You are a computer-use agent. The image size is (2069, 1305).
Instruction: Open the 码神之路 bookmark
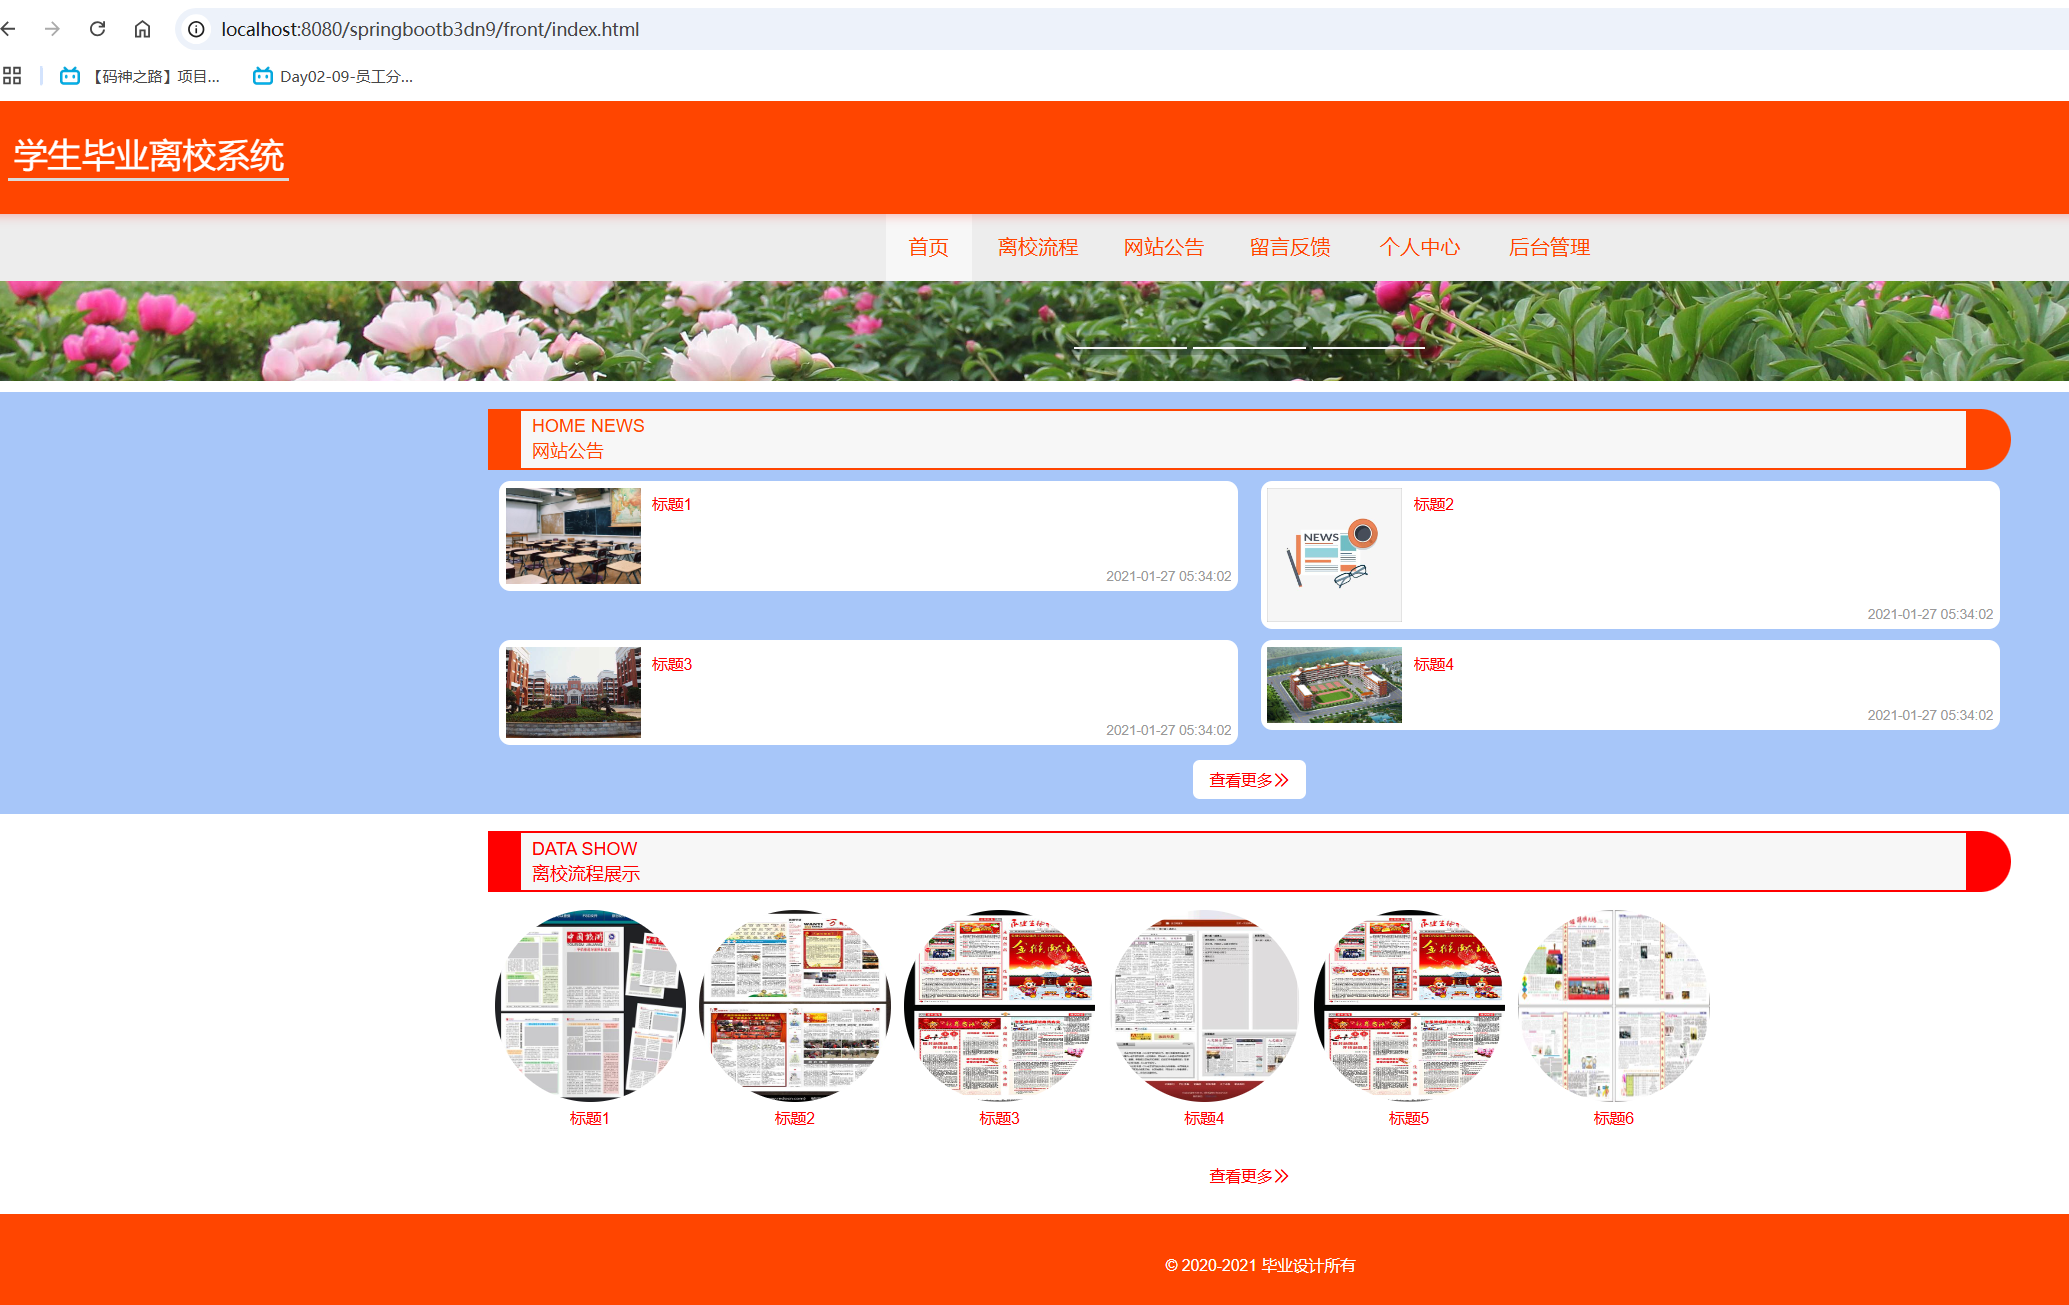[140, 76]
